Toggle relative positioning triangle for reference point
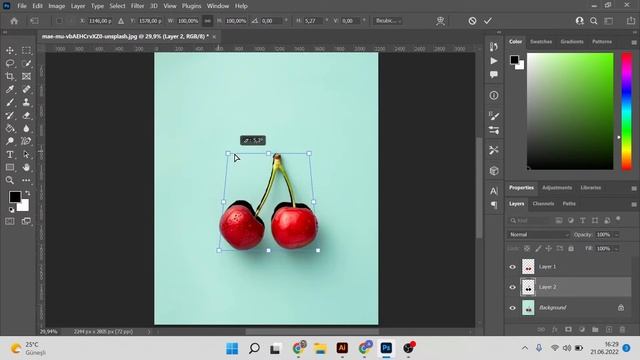The height and width of the screenshot is (360, 640). 121,21
